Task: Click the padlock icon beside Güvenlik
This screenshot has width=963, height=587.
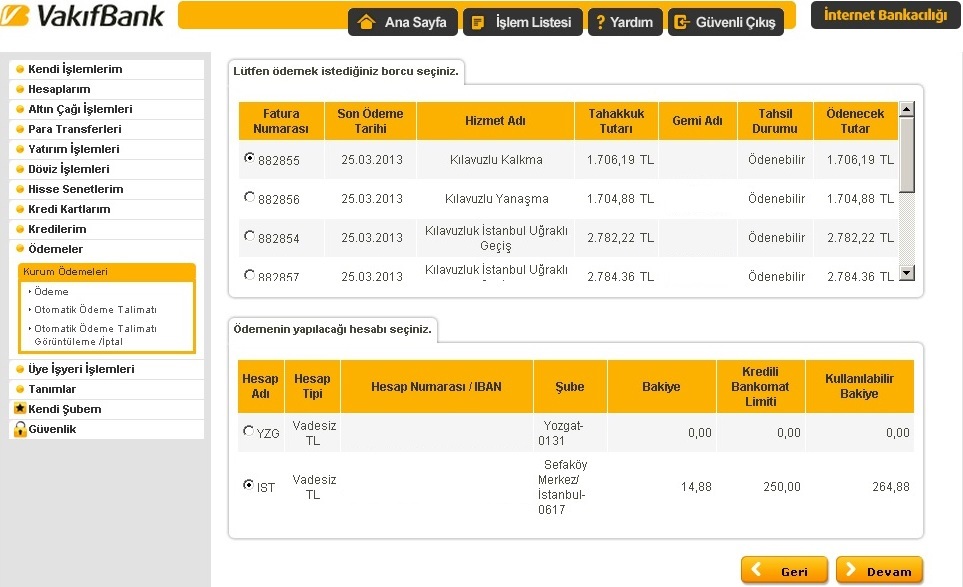Action: click(18, 429)
